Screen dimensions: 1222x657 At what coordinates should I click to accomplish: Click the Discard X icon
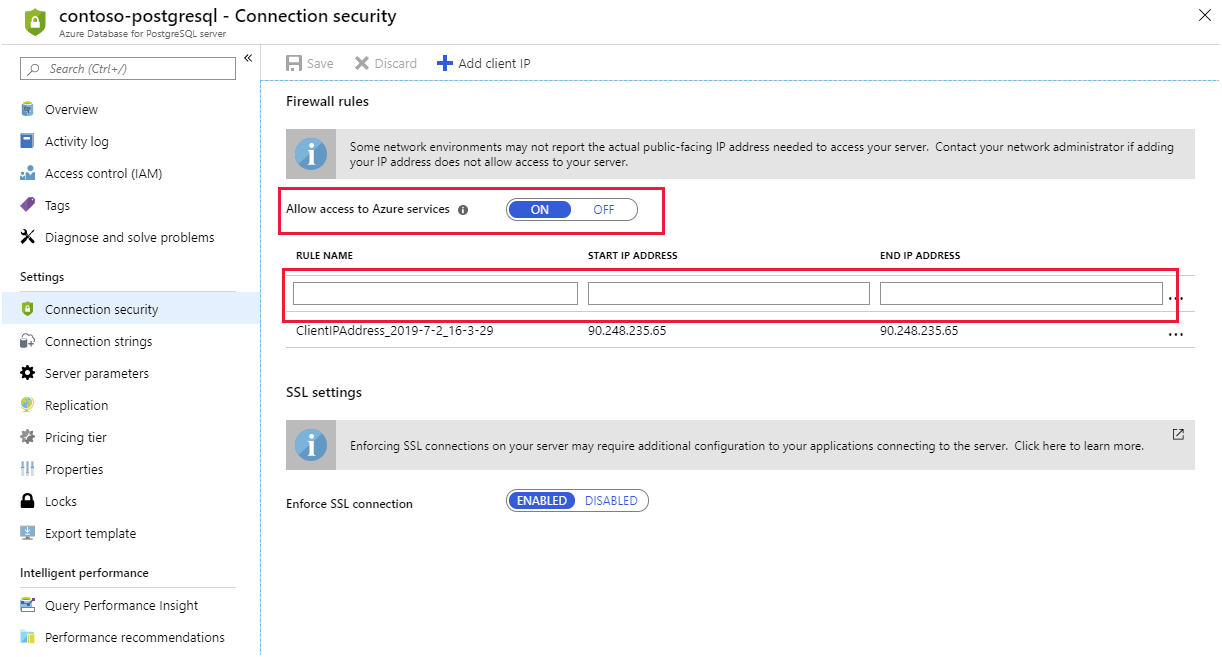click(362, 63)
